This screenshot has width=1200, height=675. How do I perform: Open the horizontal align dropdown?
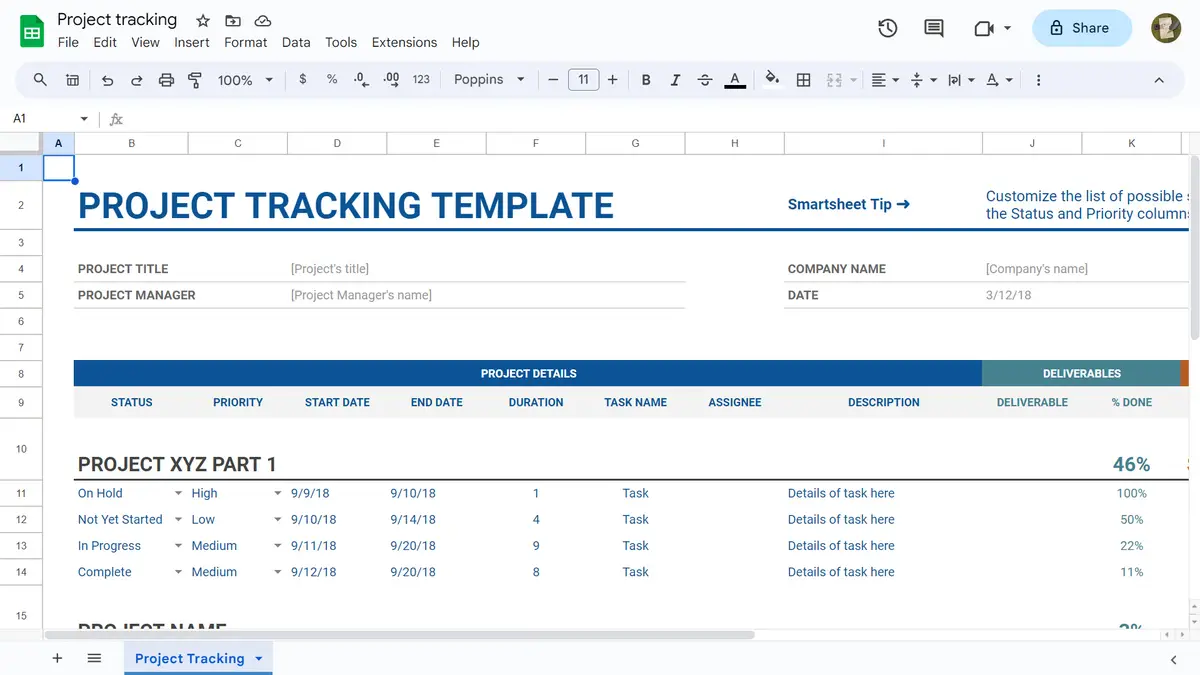(x=885, y=80)
